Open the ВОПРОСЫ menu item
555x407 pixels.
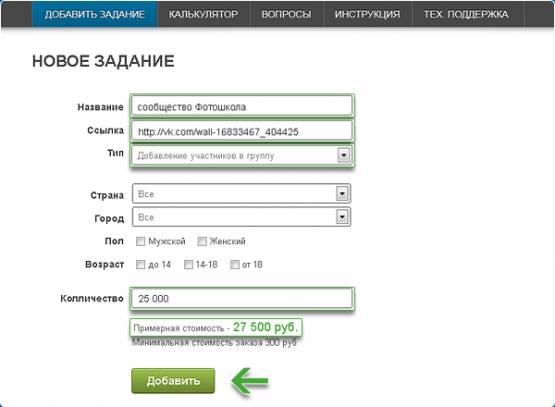click(x=286, y=14)
